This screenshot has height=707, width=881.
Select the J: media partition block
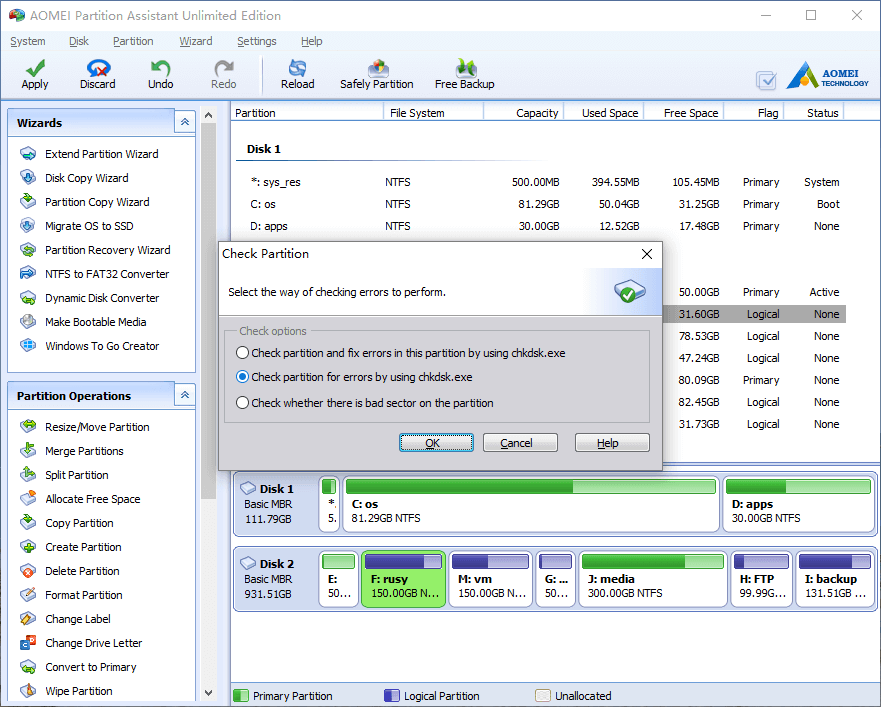pos(653,579)
